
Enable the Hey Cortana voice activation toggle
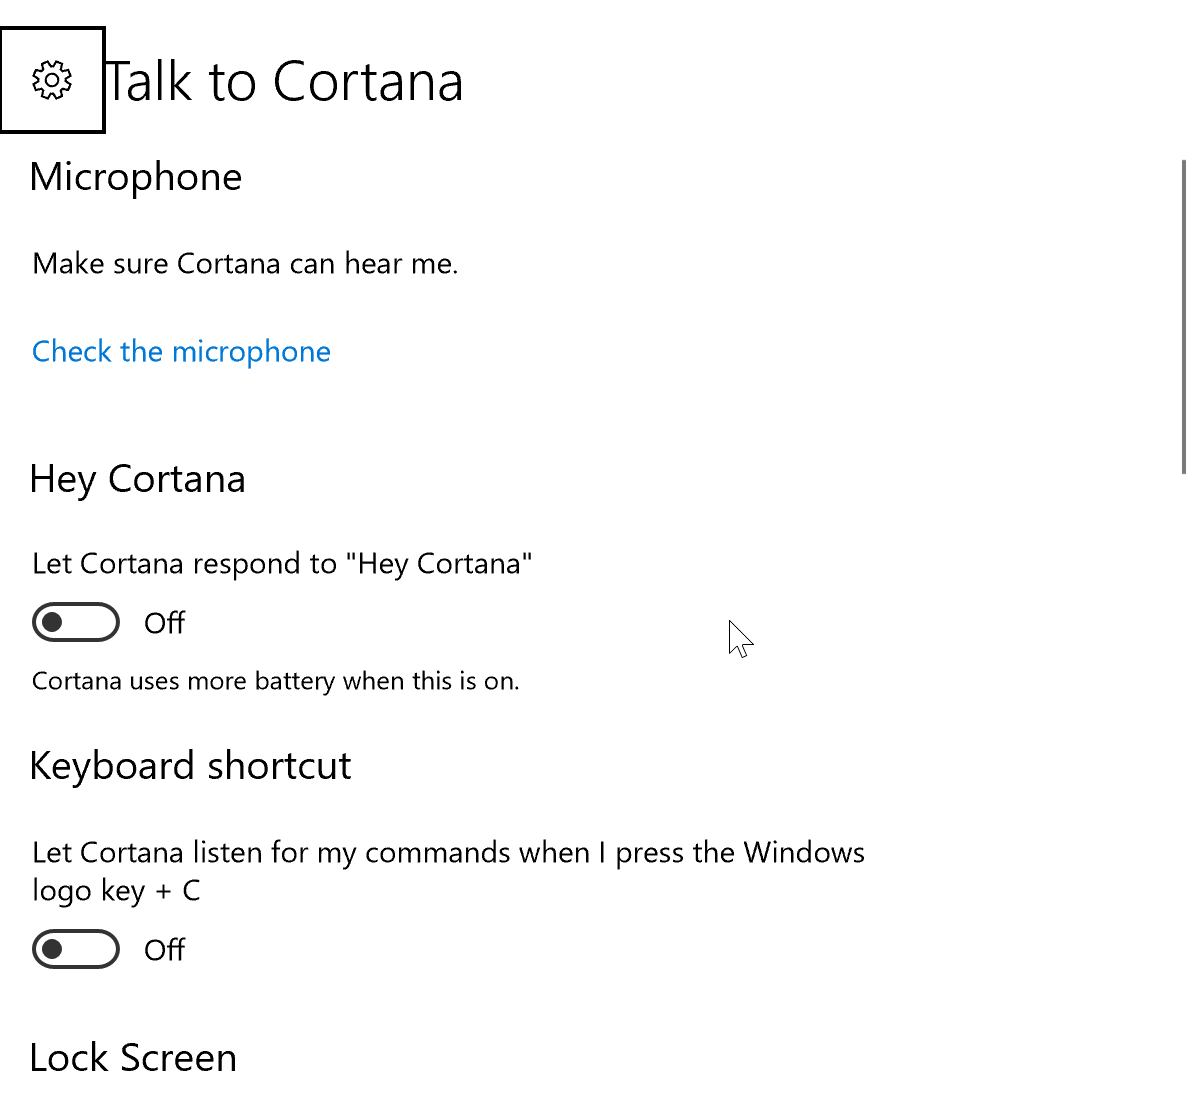pos(76,622)
